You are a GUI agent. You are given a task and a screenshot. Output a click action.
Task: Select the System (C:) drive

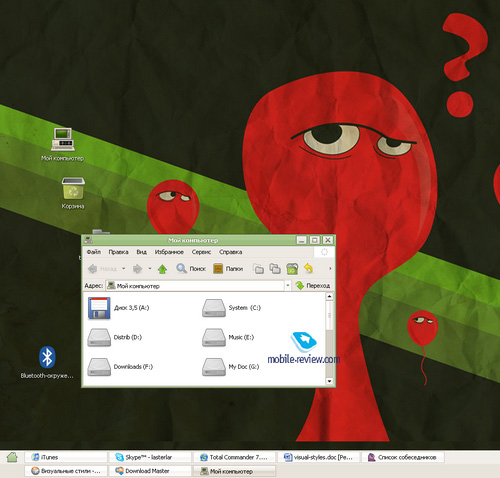[231, 308]
